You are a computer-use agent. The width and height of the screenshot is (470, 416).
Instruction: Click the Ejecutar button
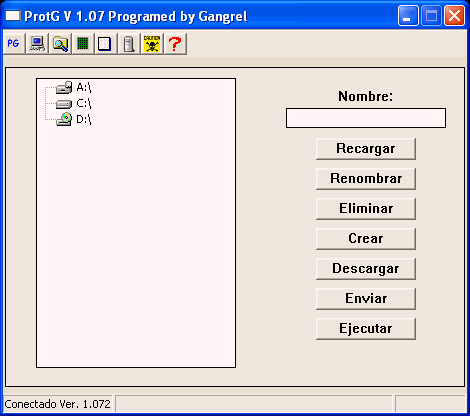(x=366, y=329)
